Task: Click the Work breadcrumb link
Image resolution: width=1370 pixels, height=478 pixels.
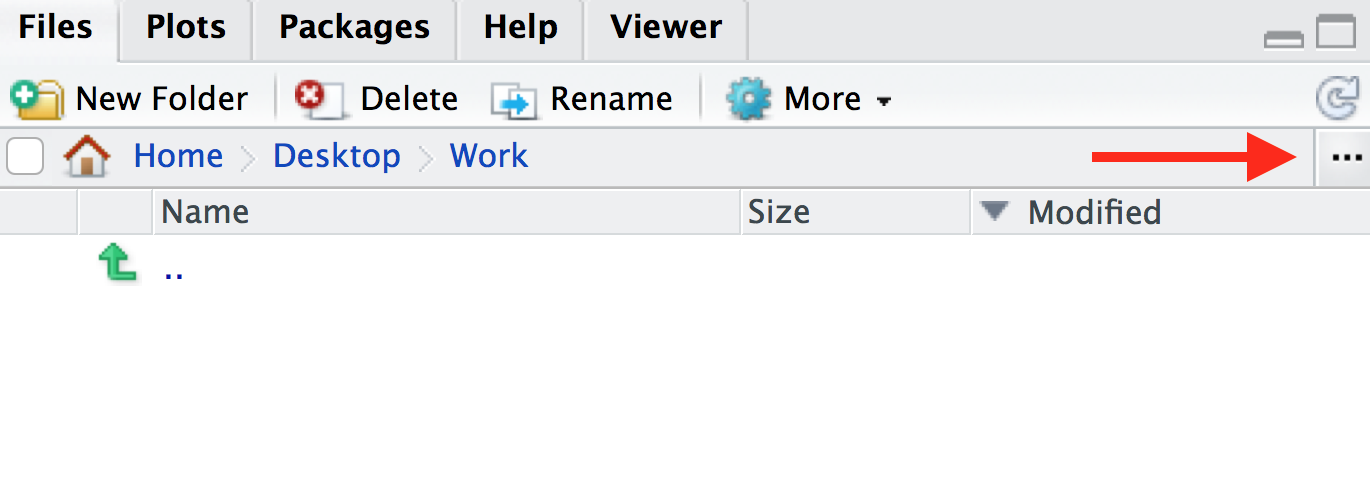Action: tap(488, 156)
